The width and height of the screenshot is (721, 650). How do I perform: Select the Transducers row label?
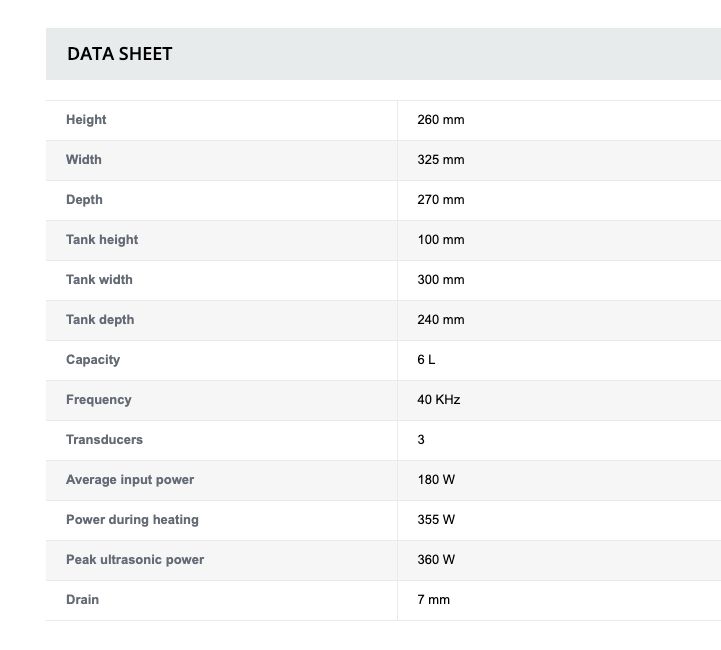104,440
